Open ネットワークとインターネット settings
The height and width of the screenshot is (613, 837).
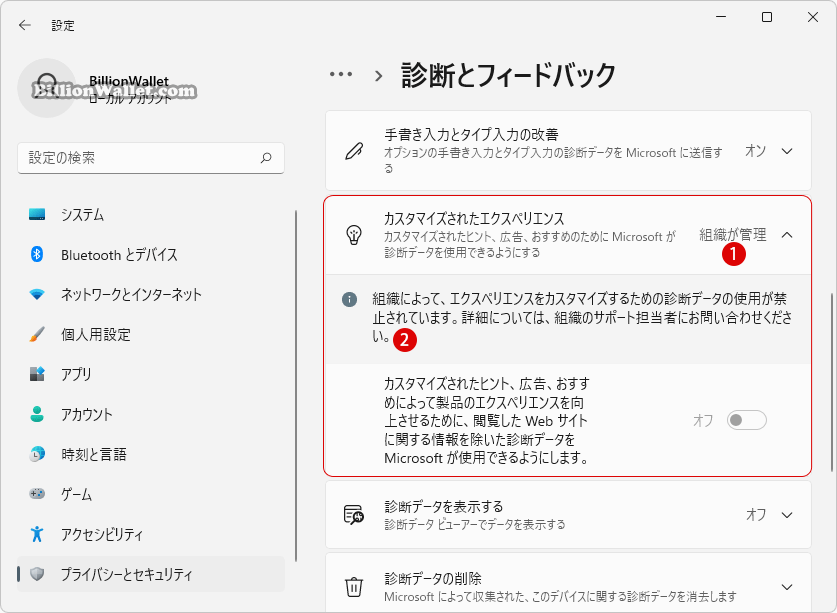click(x=151, y=294)
